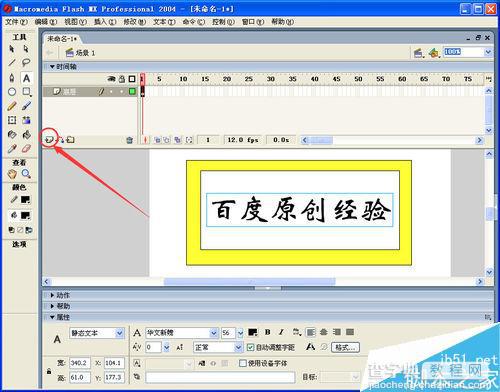Click the edit scene clapper icon

pyautogui.click(x=418, y=53)
